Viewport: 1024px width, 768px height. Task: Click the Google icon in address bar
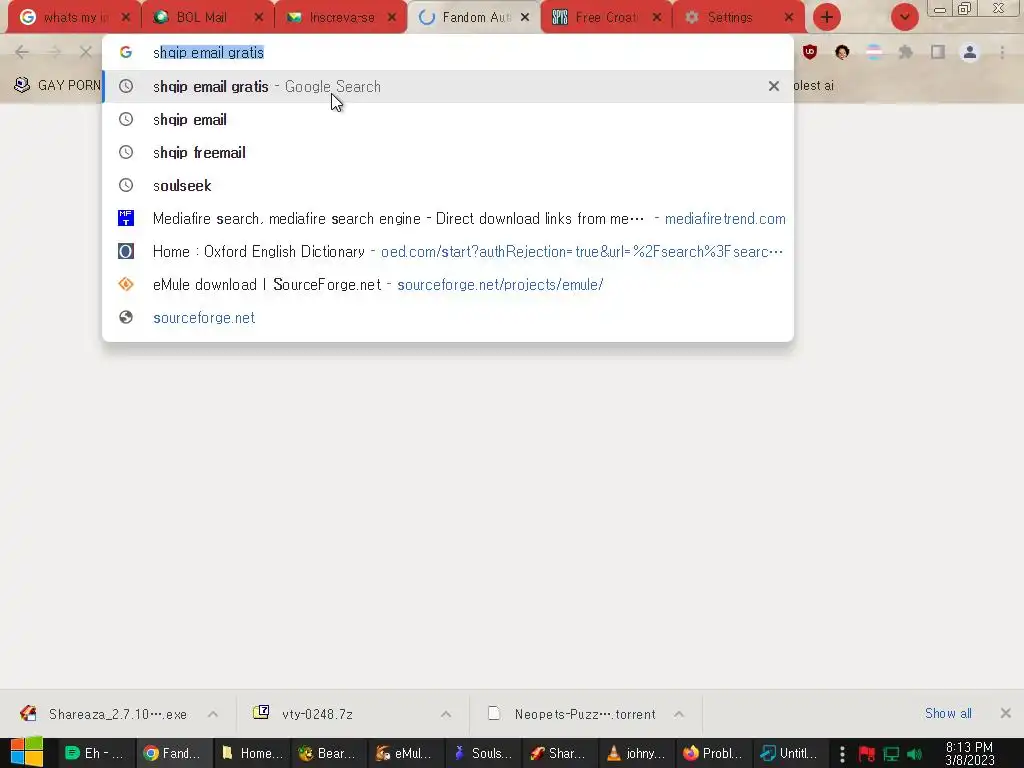(x=126, y=52)
